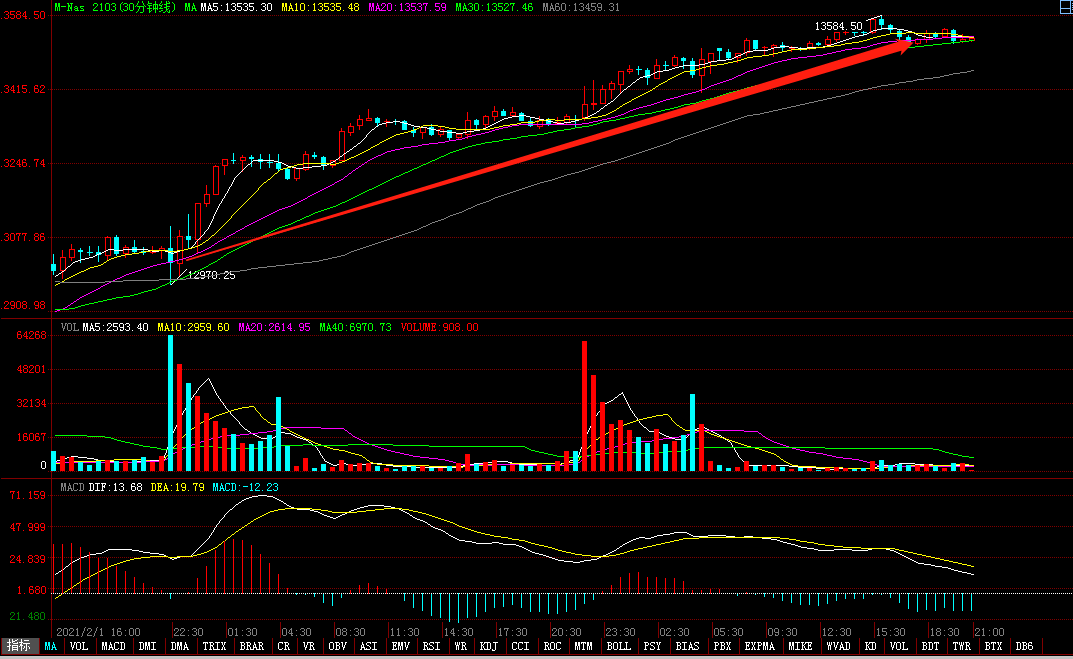
Task: Choose the CCI indicator tab
Action: coord(520,647)
